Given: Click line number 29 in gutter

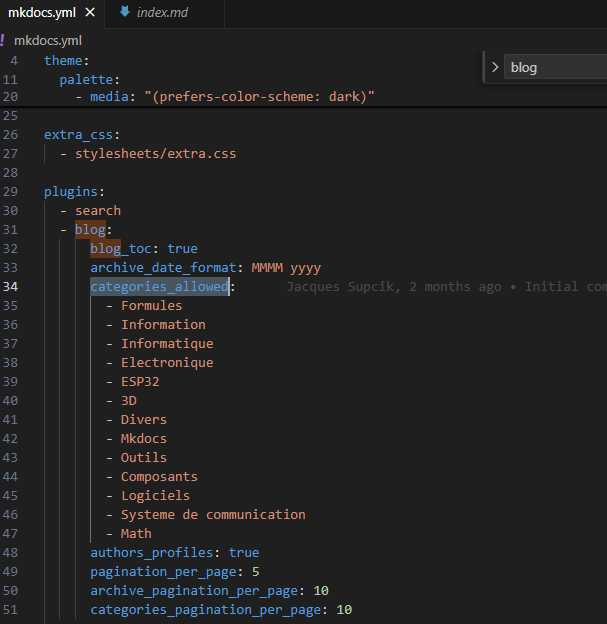Looking at the screenshot, I should coord(10,192).
